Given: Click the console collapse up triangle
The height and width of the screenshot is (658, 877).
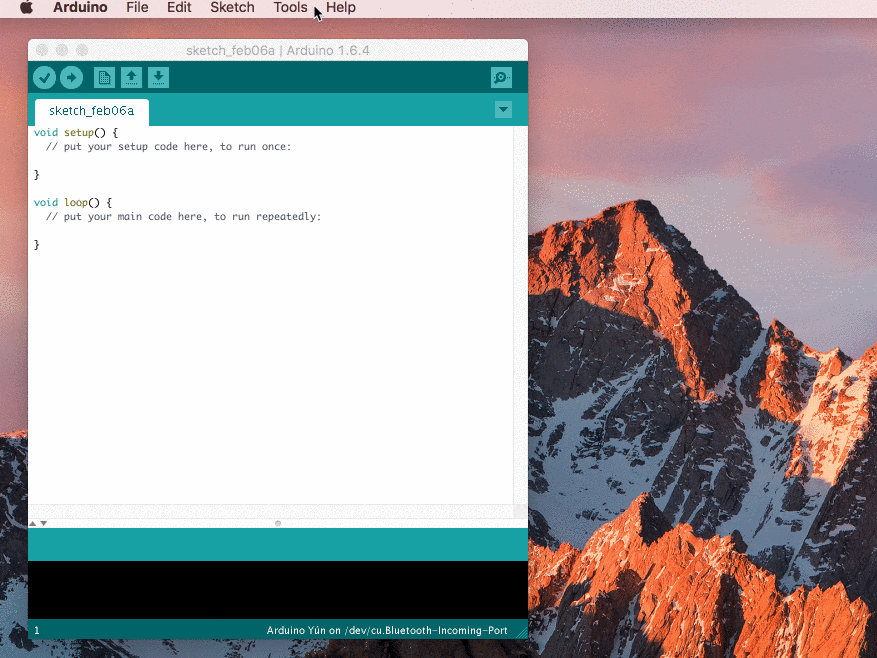Looking at the screenshot, I should point(33,524).
